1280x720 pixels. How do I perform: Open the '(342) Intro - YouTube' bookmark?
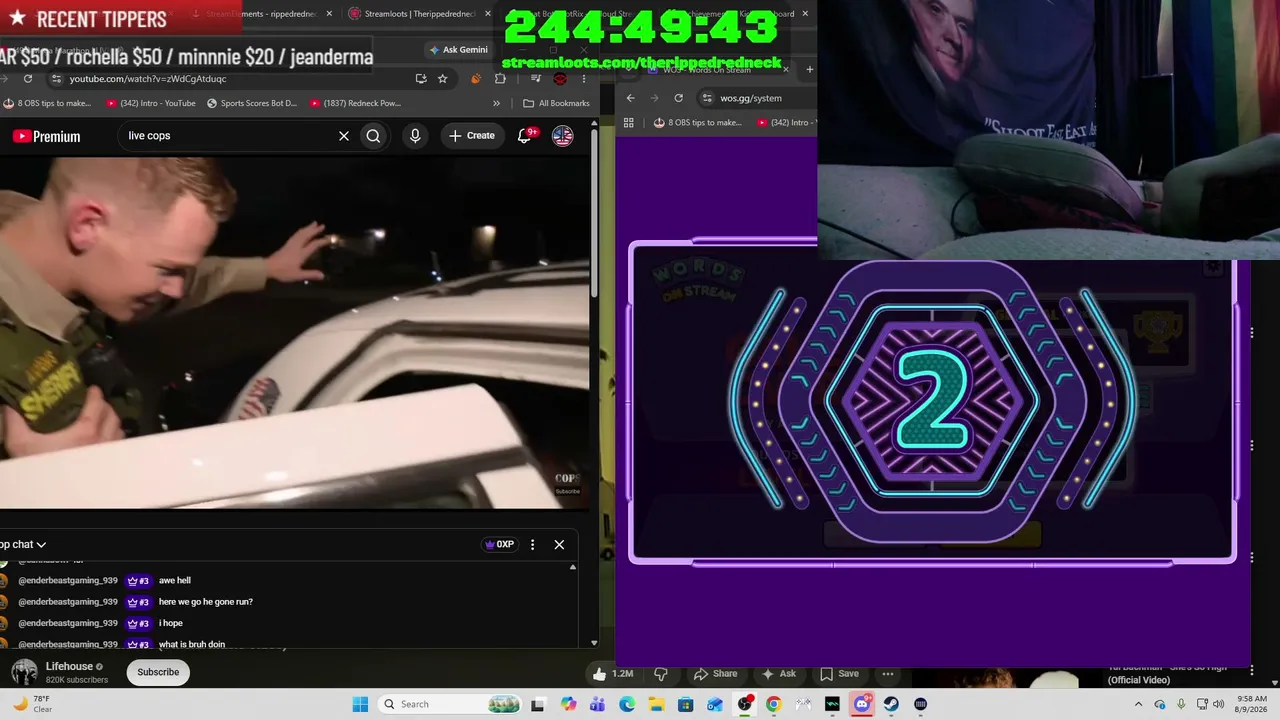[151, 103]
